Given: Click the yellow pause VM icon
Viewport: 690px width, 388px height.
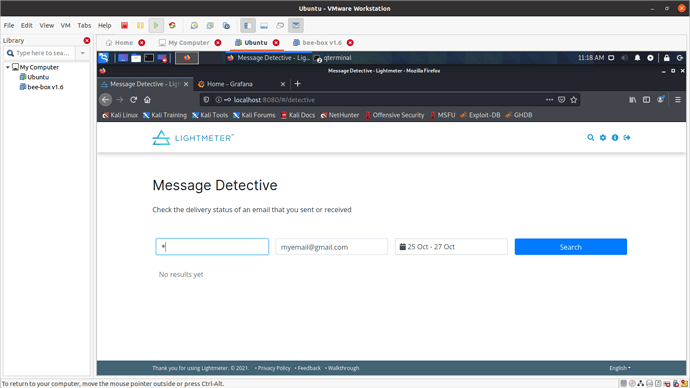Looking at the screenshot, I should 140,26.
